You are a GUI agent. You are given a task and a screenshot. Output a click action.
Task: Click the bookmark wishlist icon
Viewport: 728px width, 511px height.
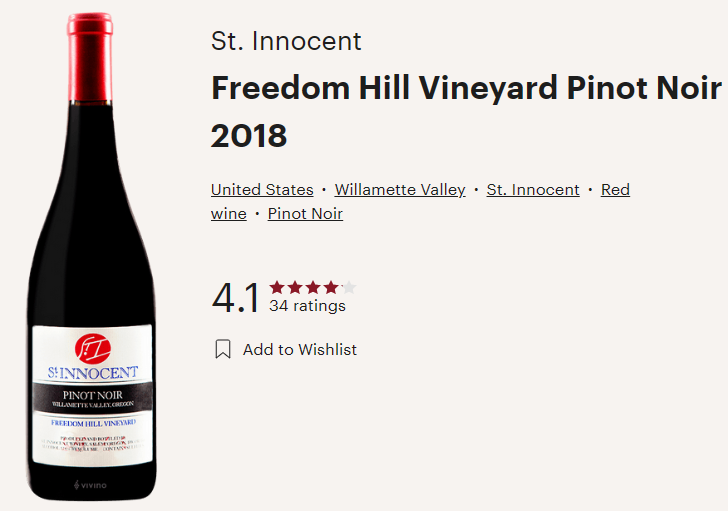coord(223,349)
